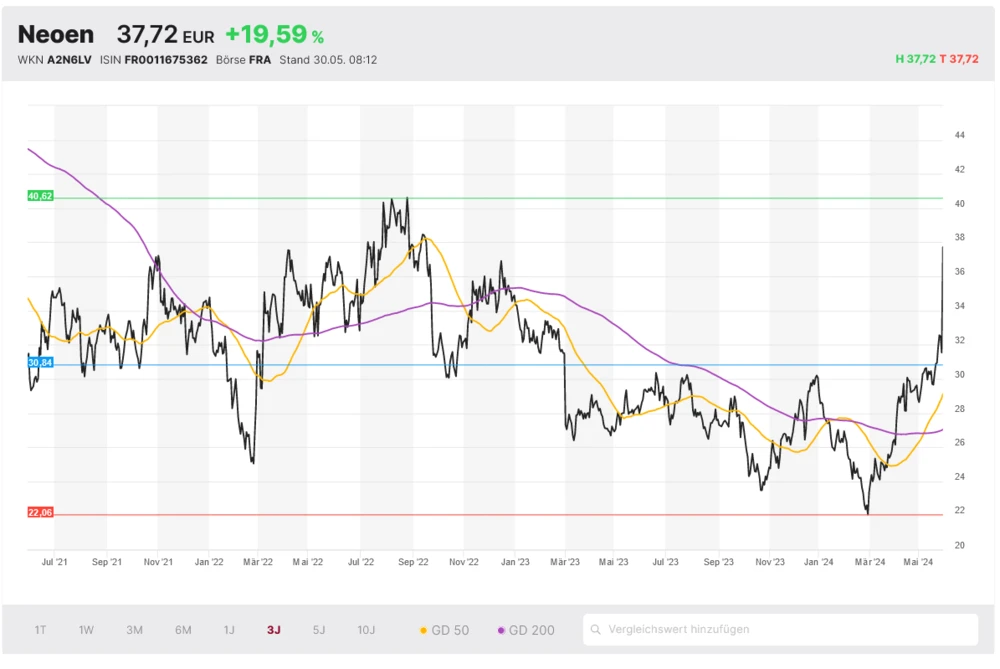Click the yellow GD 50 color dot
Screen dimensions: 1000x669
[x=423, y=630]
